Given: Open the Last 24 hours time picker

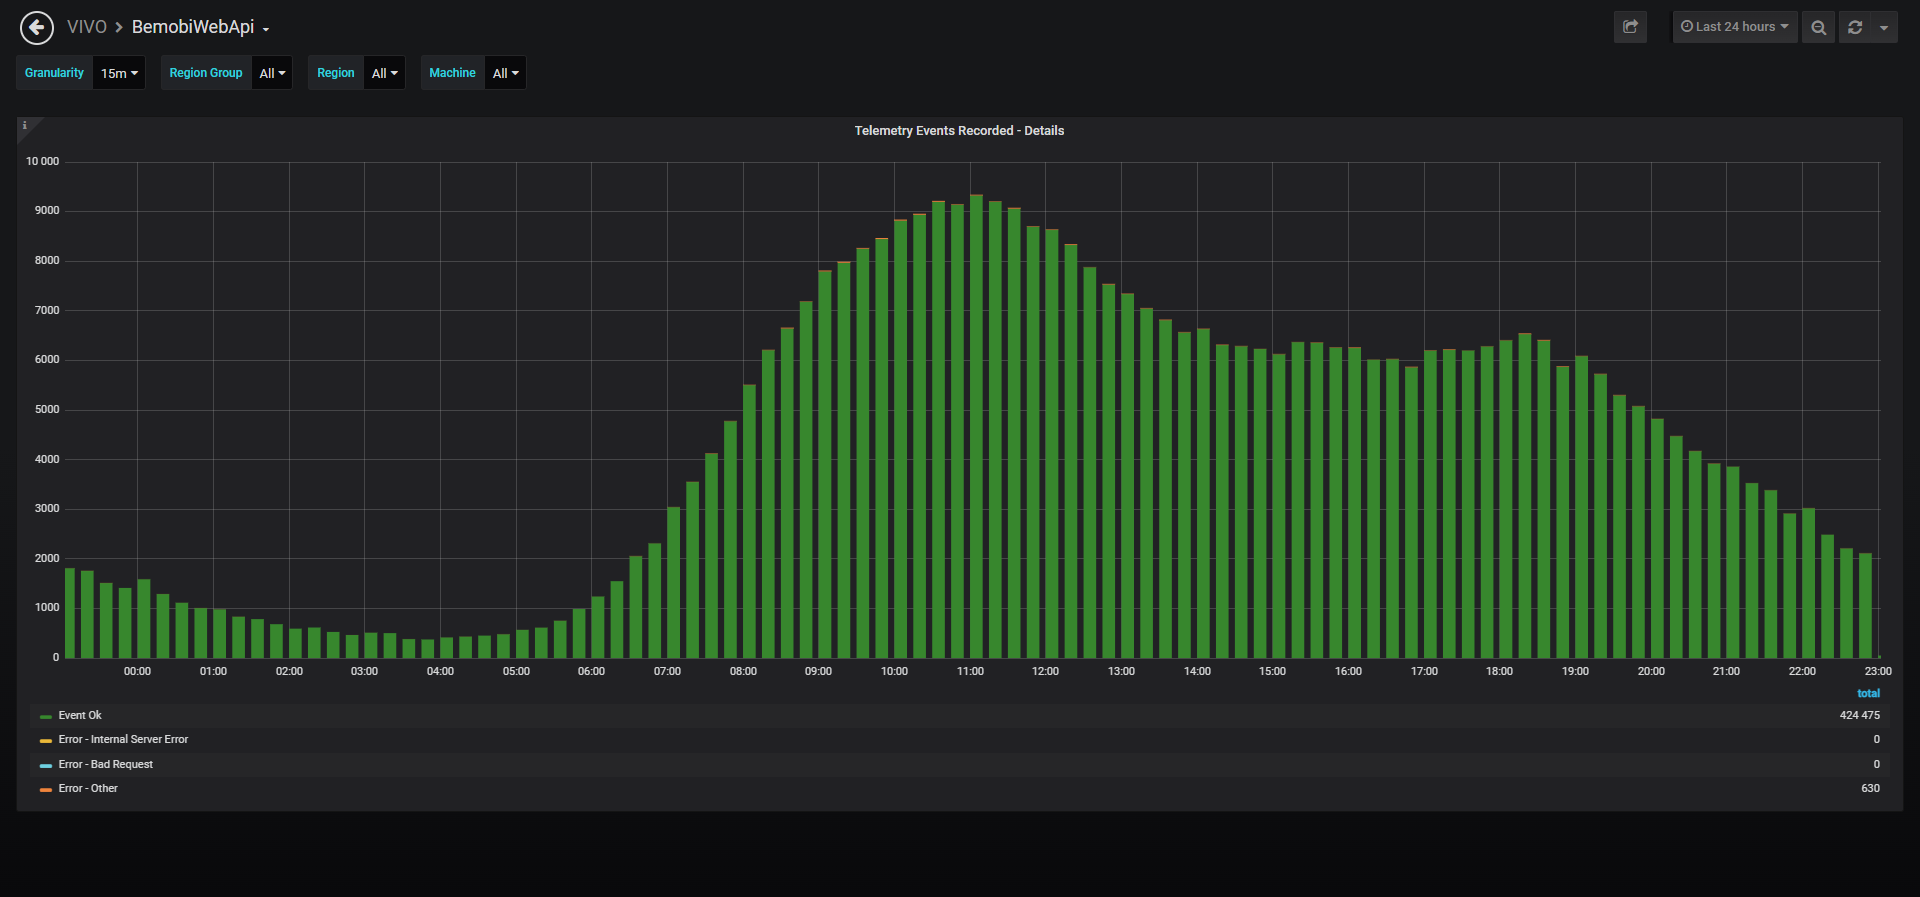Looking at the screenshot, I should pyautogui.click(x=1735, y=27).
